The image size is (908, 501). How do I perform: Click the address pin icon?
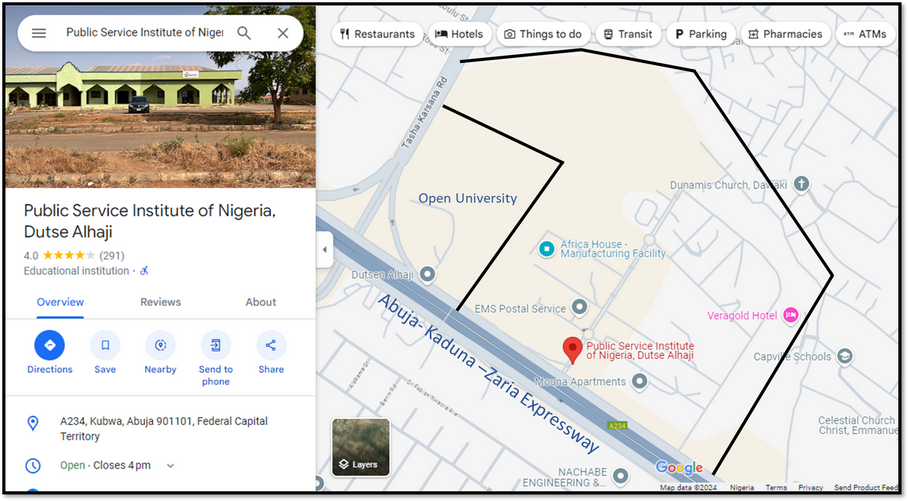point(33,423)
